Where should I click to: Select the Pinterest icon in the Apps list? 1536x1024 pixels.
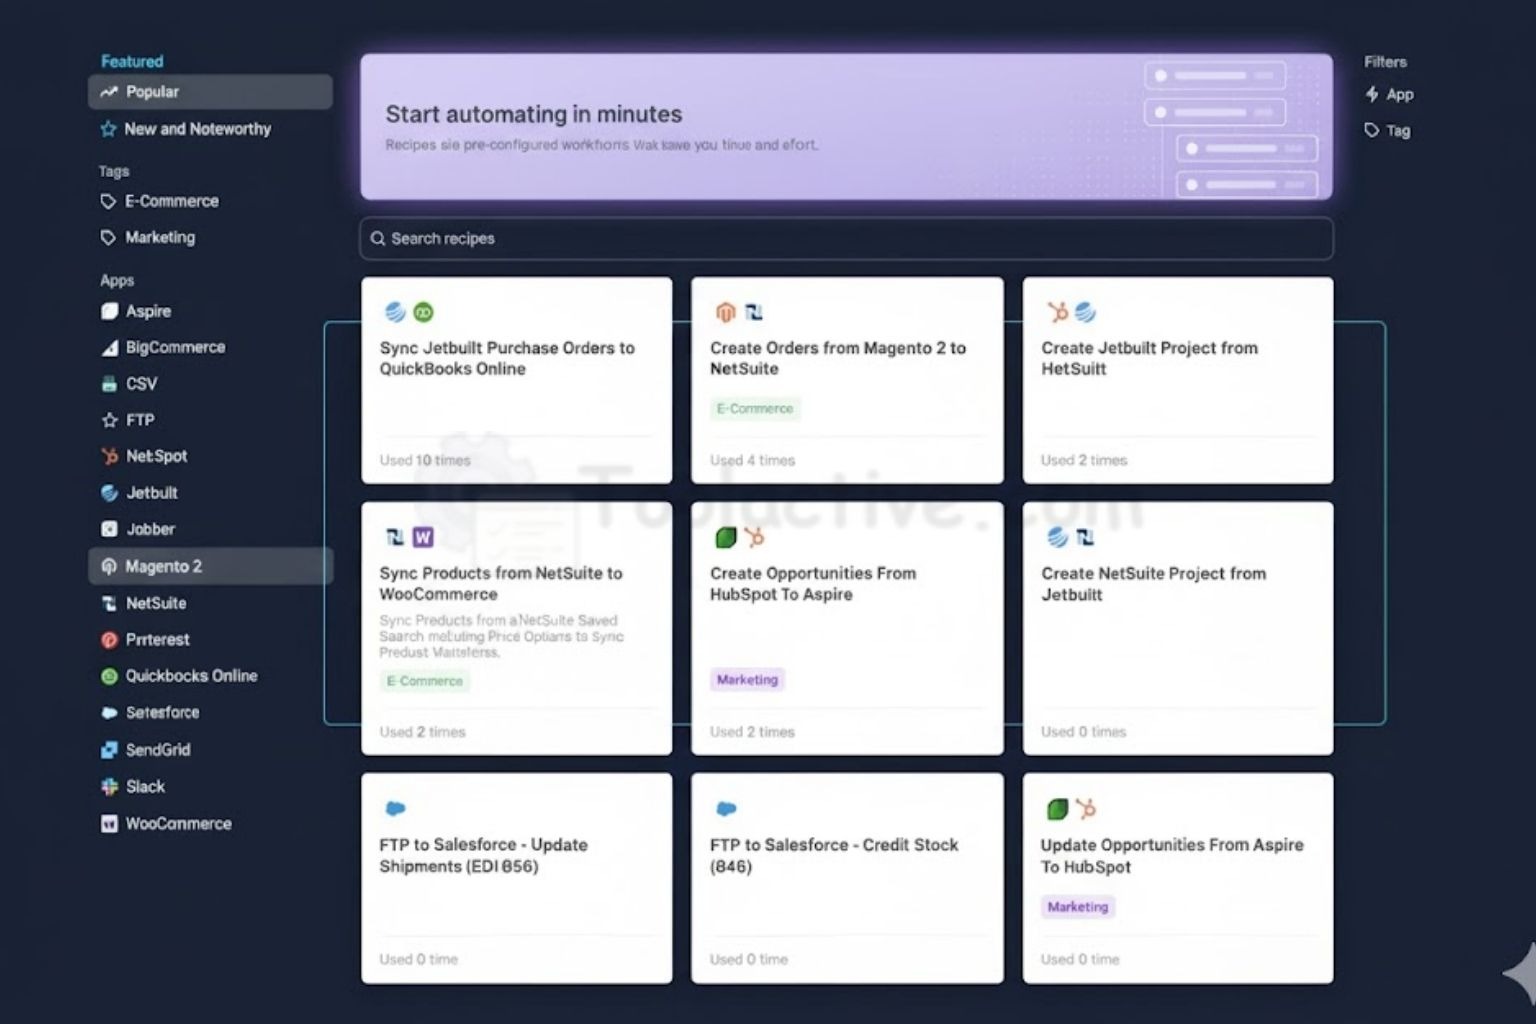[110, 639]
